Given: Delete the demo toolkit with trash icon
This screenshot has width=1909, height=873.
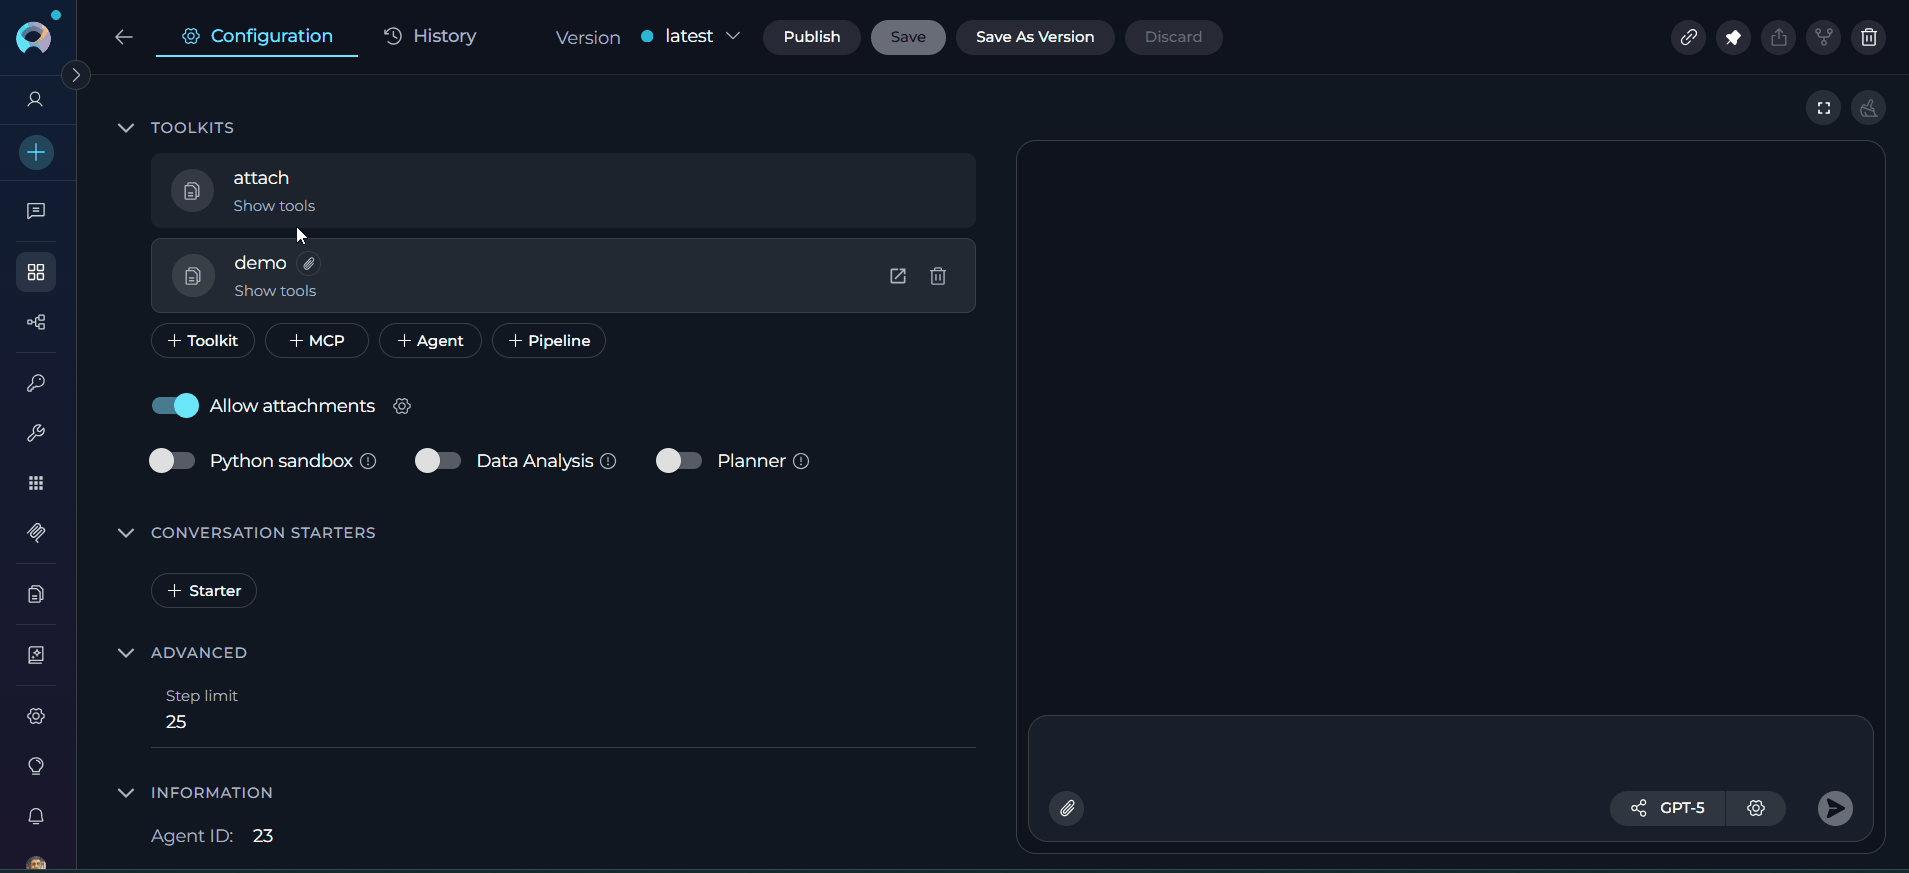Looking at the screenshot, I should click(x=937, y=276).
